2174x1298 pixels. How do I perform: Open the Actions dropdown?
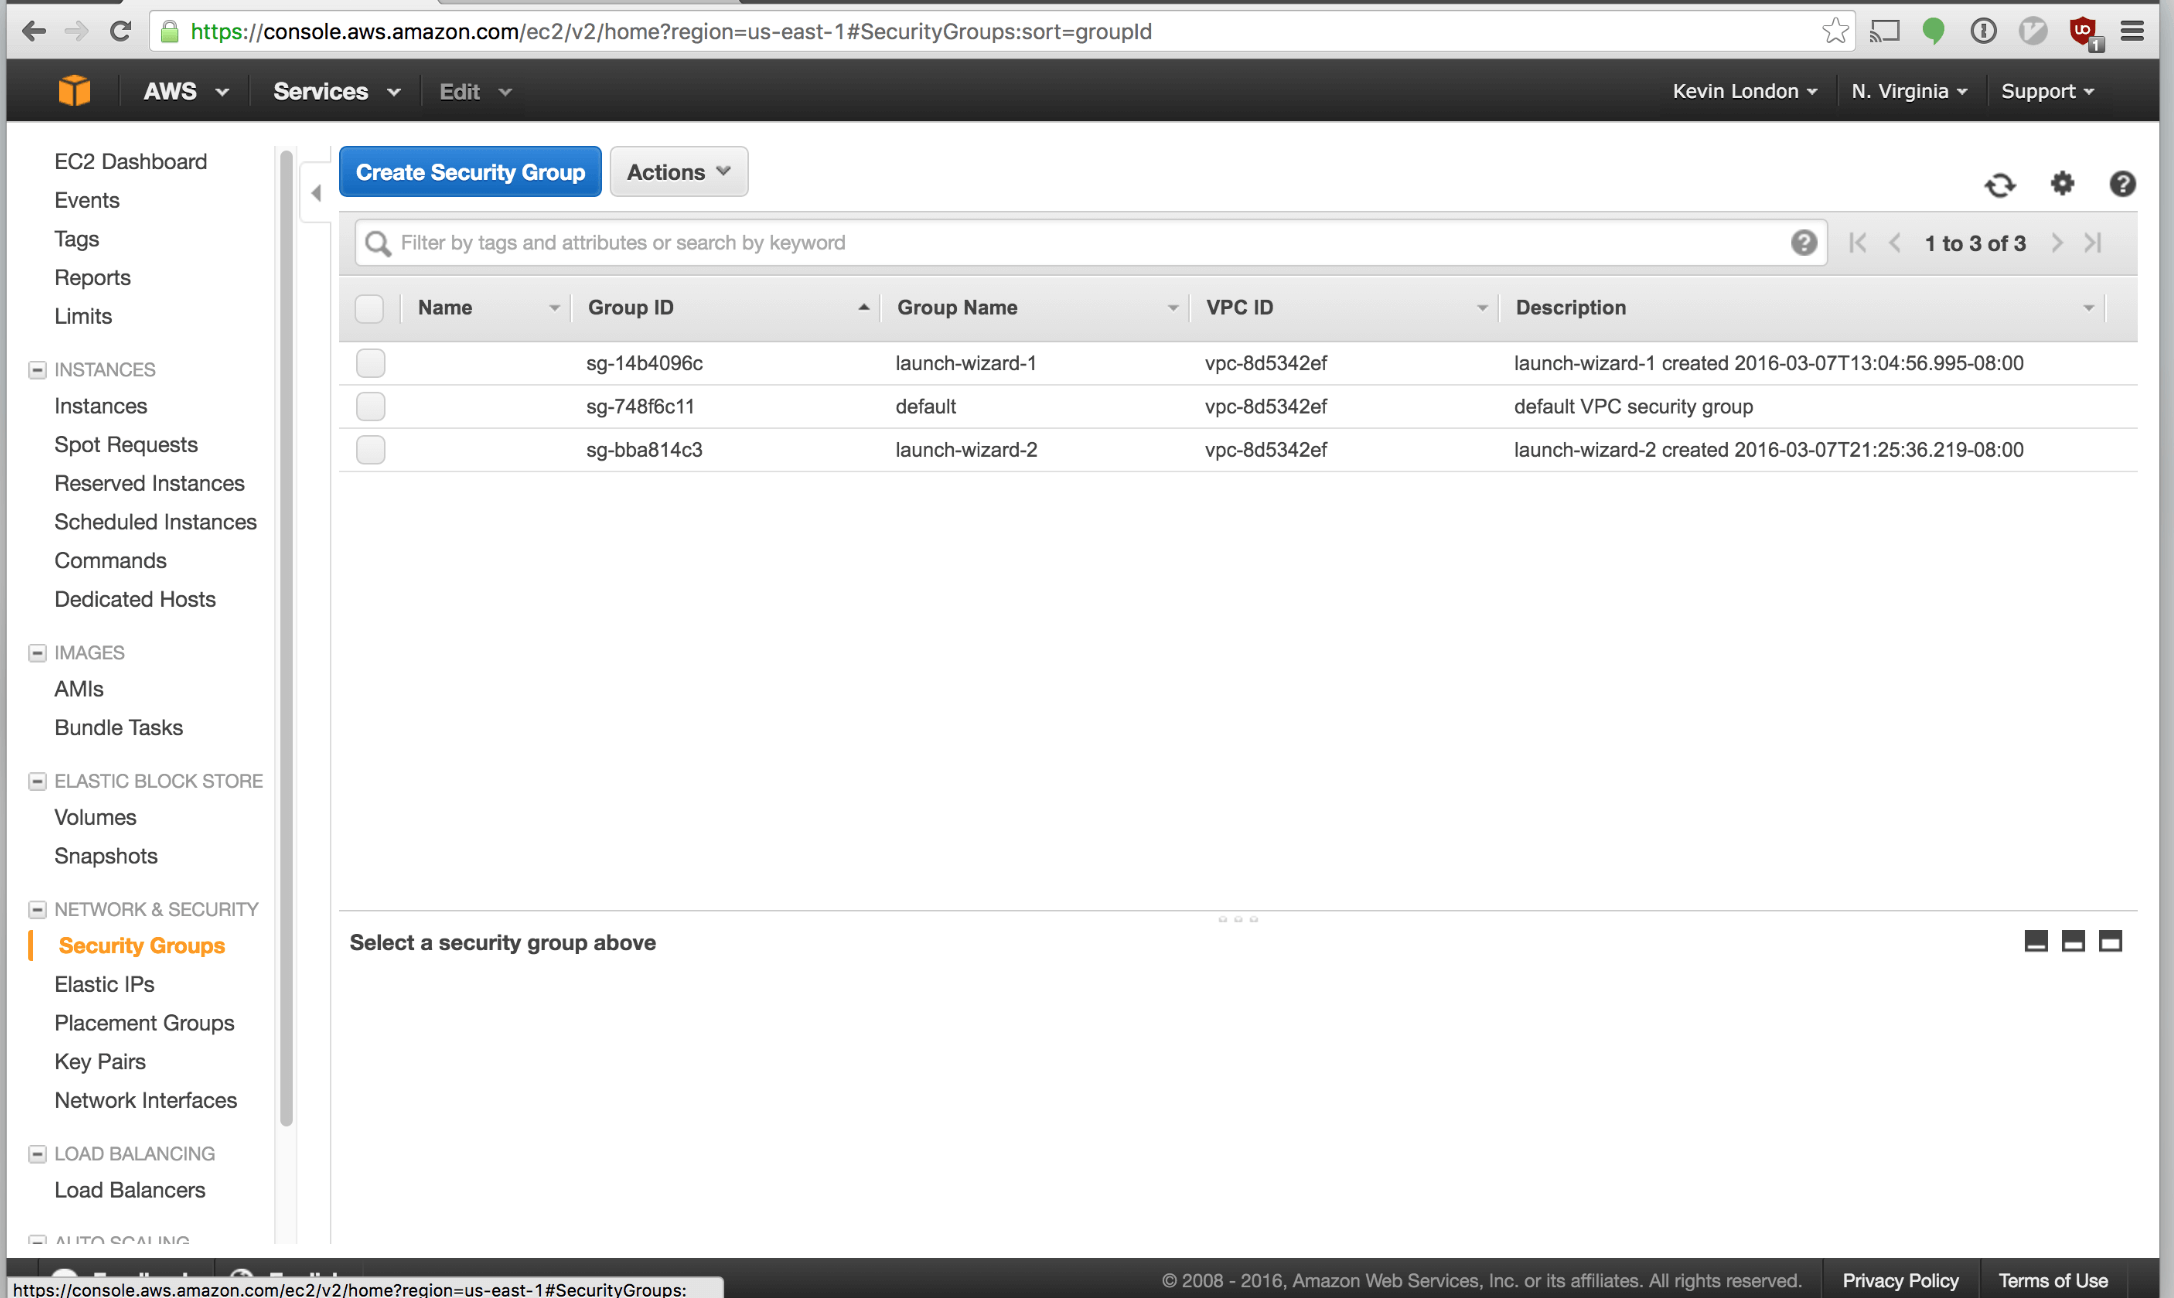(x=678, y=172)
